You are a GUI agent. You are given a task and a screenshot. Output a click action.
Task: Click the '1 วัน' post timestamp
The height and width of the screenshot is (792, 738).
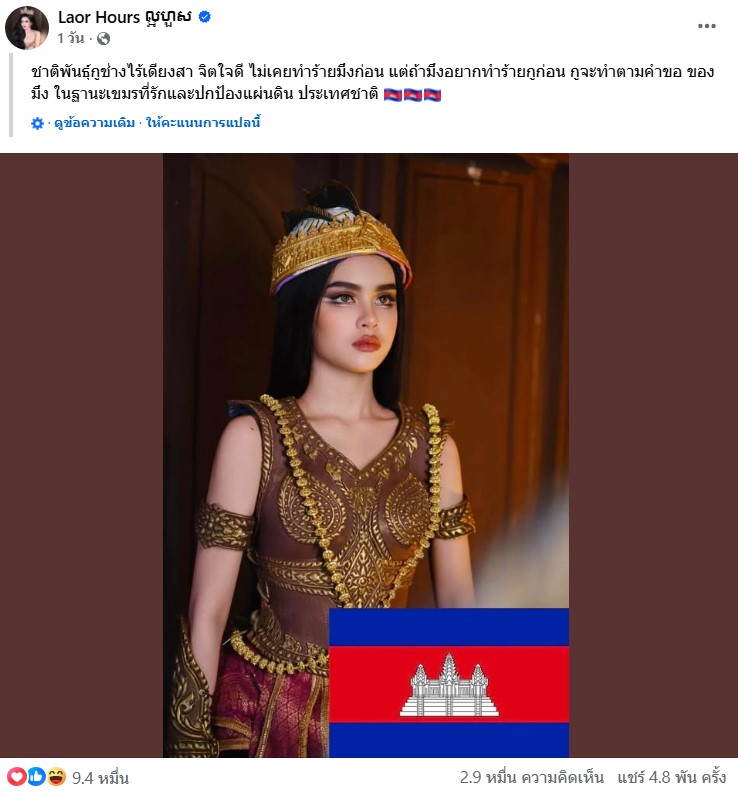pos(71,38)
